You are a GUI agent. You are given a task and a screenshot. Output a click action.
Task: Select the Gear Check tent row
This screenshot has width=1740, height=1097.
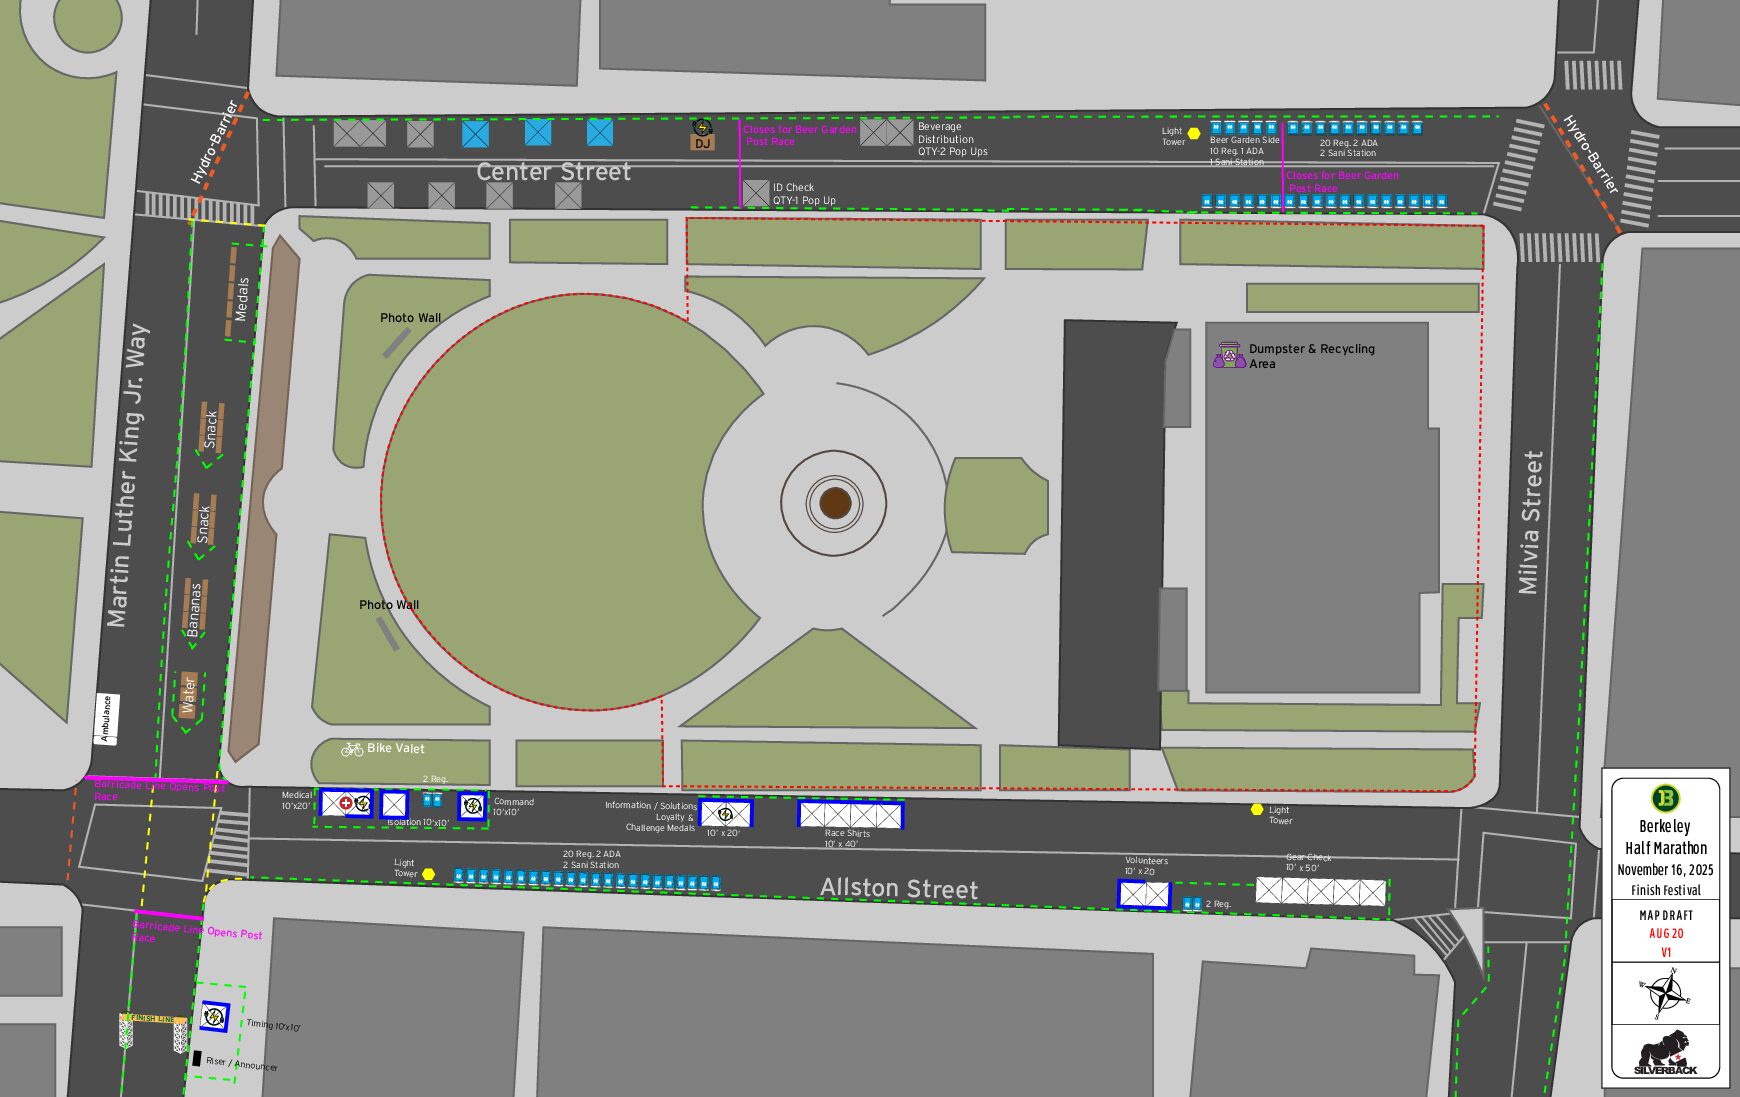pos(1320,891)
